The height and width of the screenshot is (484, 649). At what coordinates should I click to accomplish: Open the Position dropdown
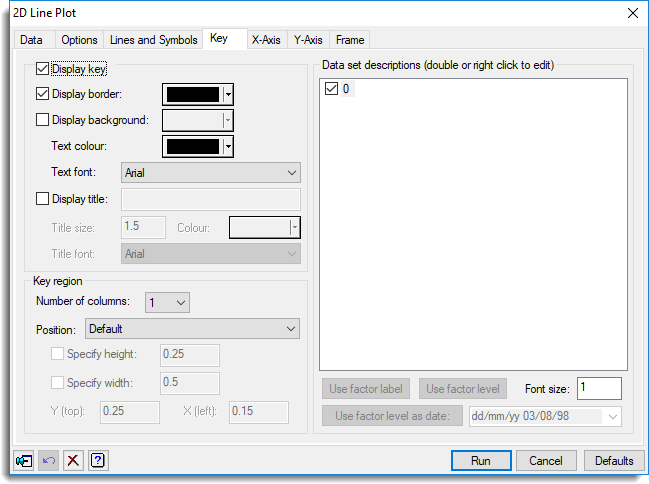pyautogui.click(x=192, y=328)
